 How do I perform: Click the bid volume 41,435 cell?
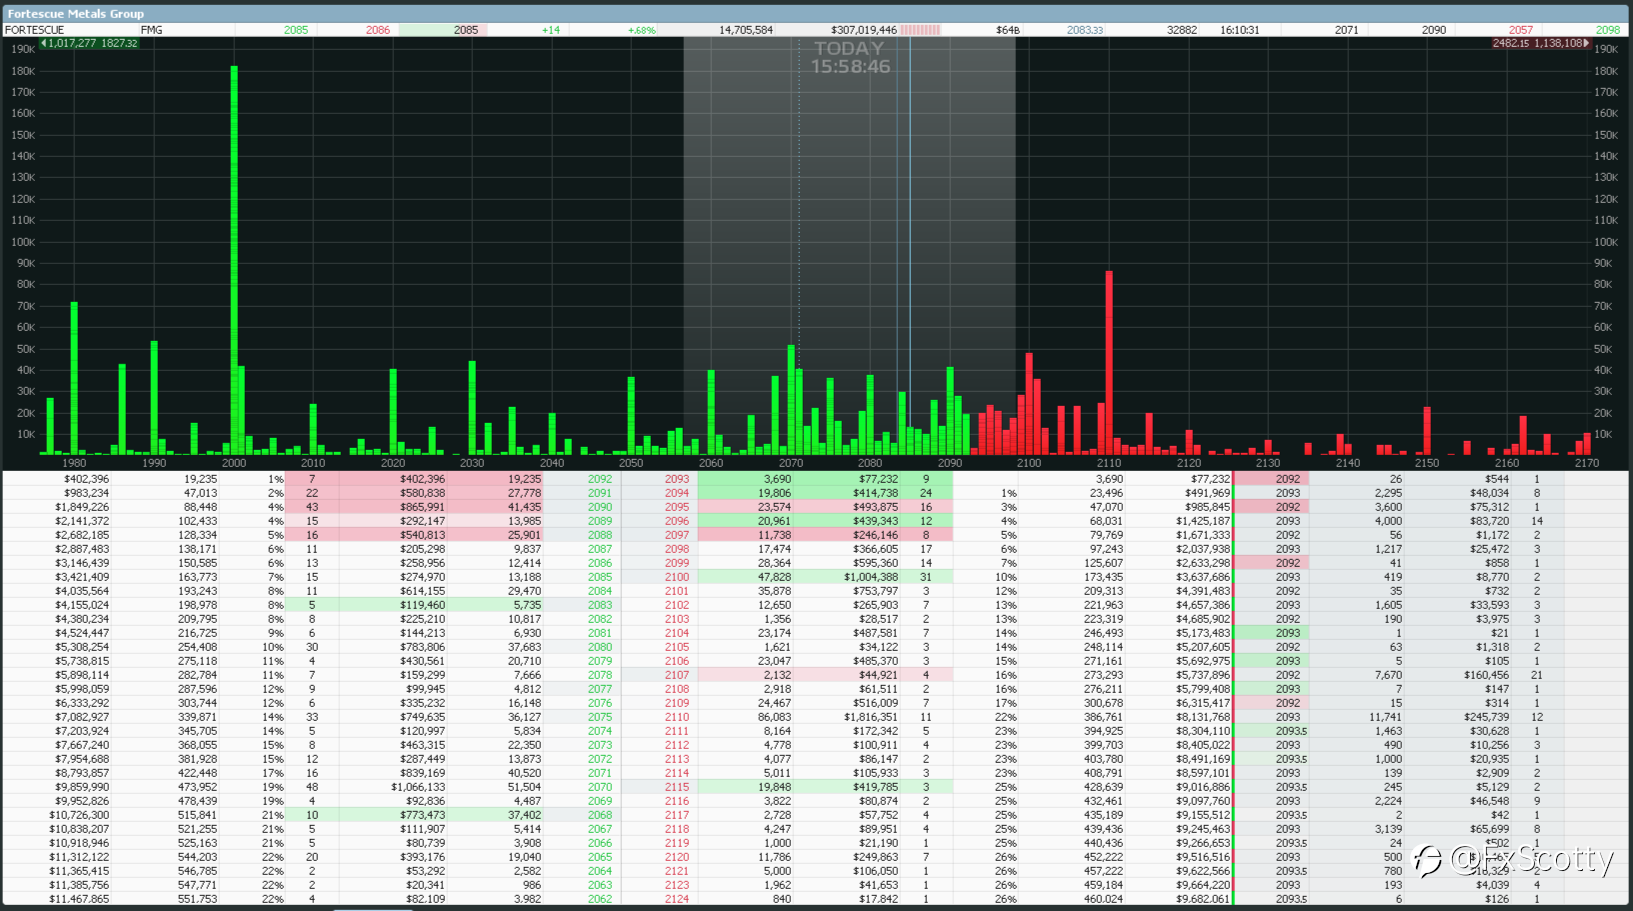tap(524, 507)
